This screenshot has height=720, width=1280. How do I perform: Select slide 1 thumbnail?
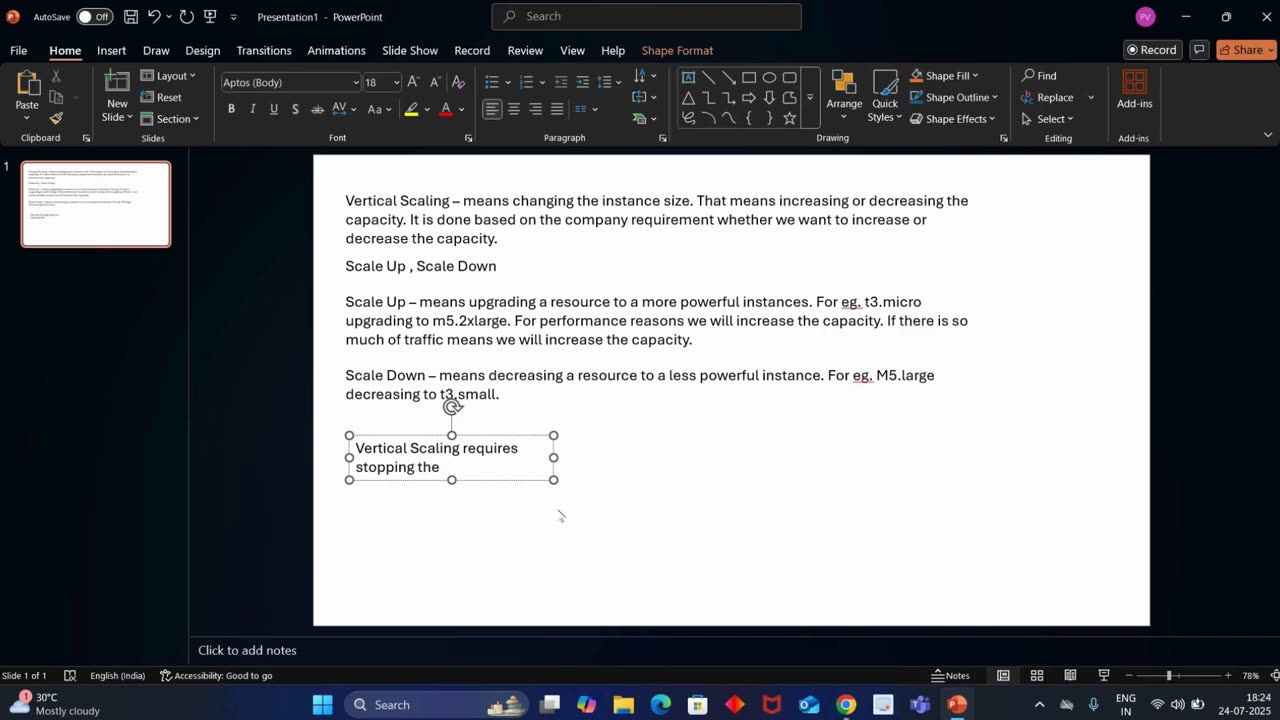pyautogui.click(x=96, y=204)
